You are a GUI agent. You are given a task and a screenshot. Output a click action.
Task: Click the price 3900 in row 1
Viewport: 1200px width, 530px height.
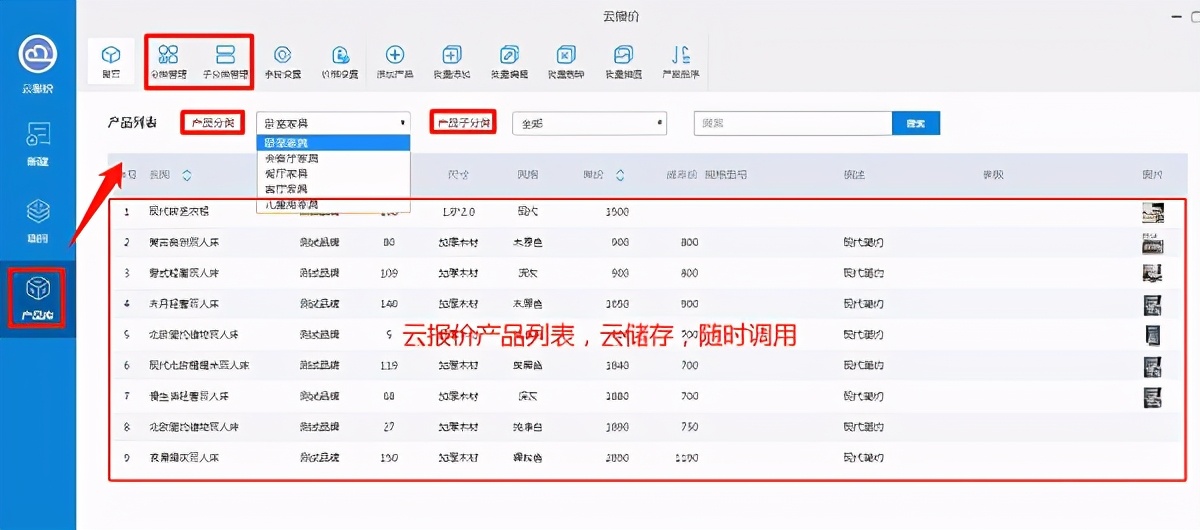click(x=616, y=212)
